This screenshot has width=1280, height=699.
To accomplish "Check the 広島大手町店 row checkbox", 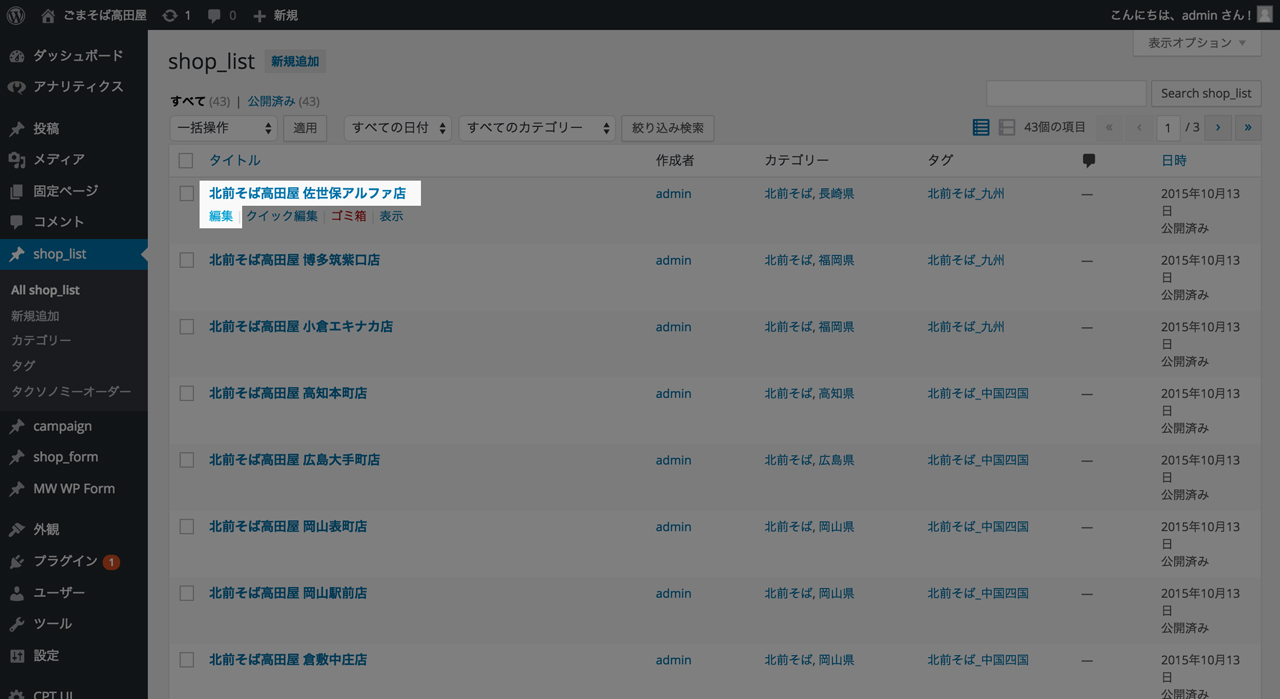I will pos(186,461).
